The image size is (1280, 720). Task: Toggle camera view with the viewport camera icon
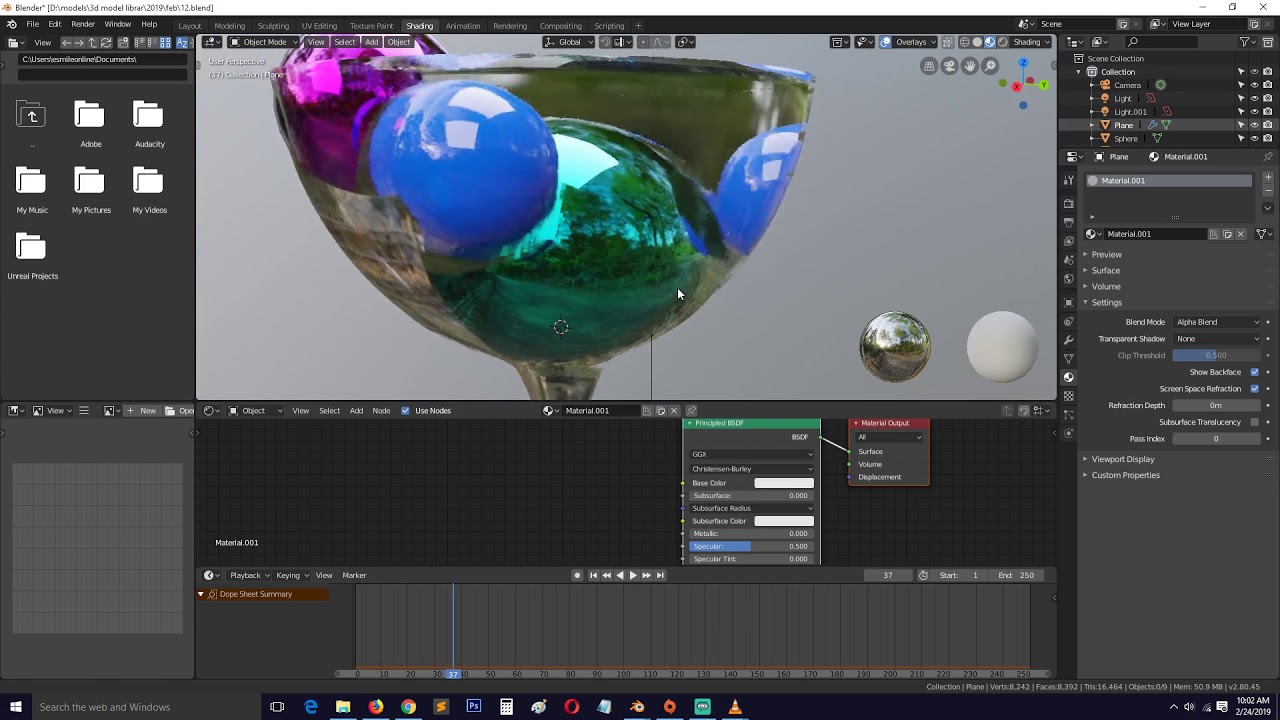pyautogui.click(x=949, y=66)
